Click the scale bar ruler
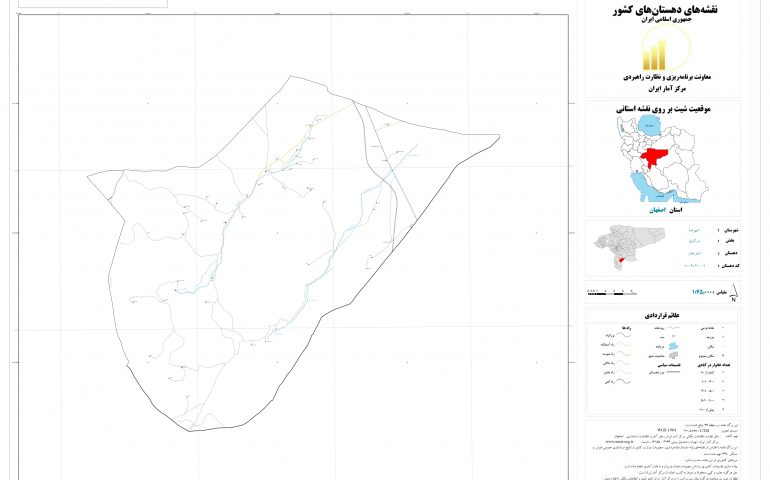Screen dimensions: 770x480 (612, 291)
